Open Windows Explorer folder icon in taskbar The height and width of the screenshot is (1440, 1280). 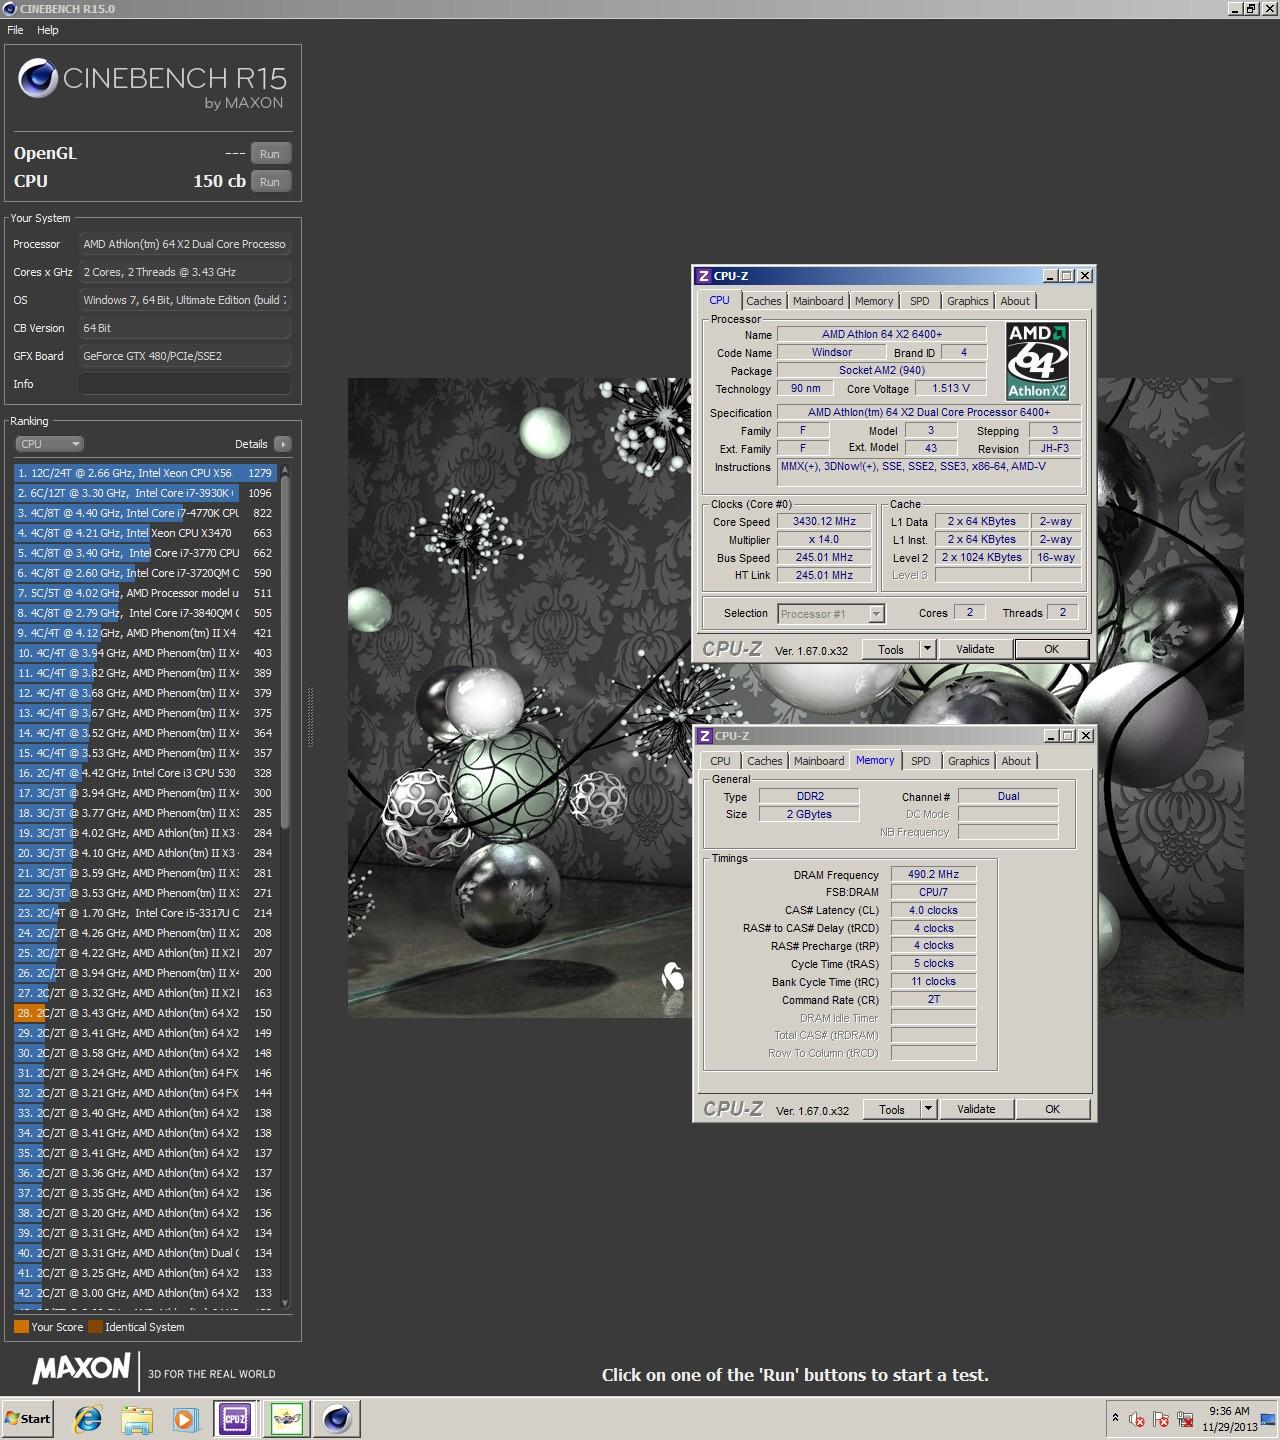click(137, 1419)
